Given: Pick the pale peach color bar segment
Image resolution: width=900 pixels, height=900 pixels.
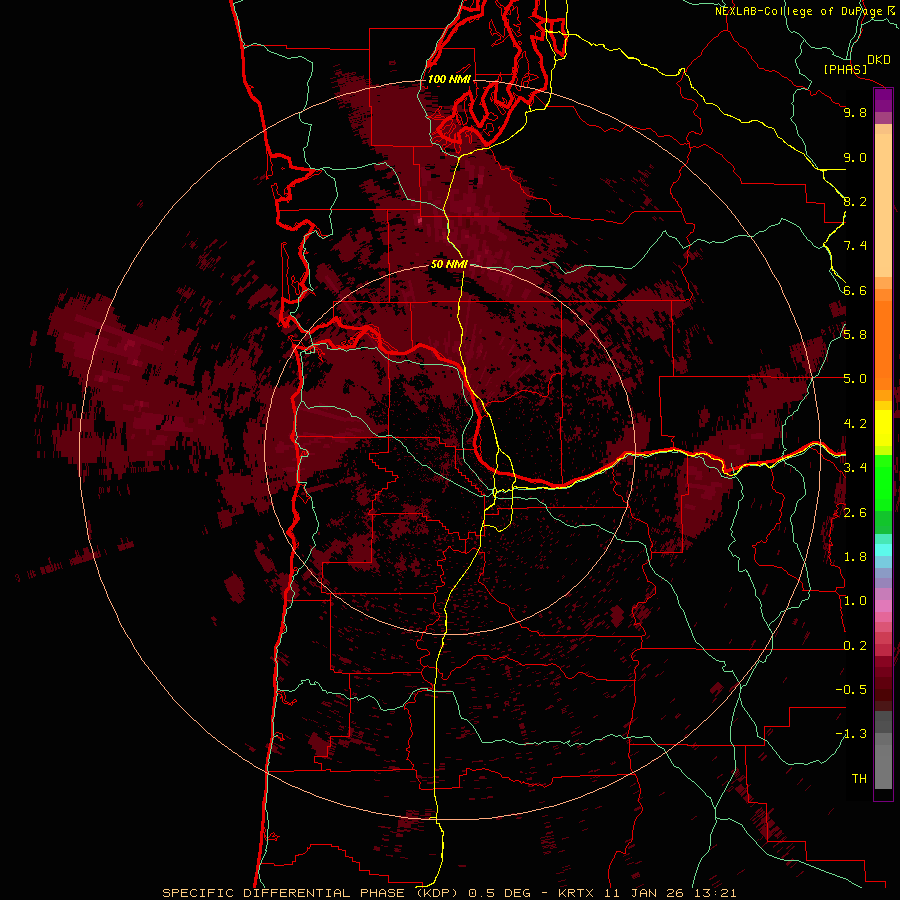Looking at the screenshot, I should click(883, 204).
